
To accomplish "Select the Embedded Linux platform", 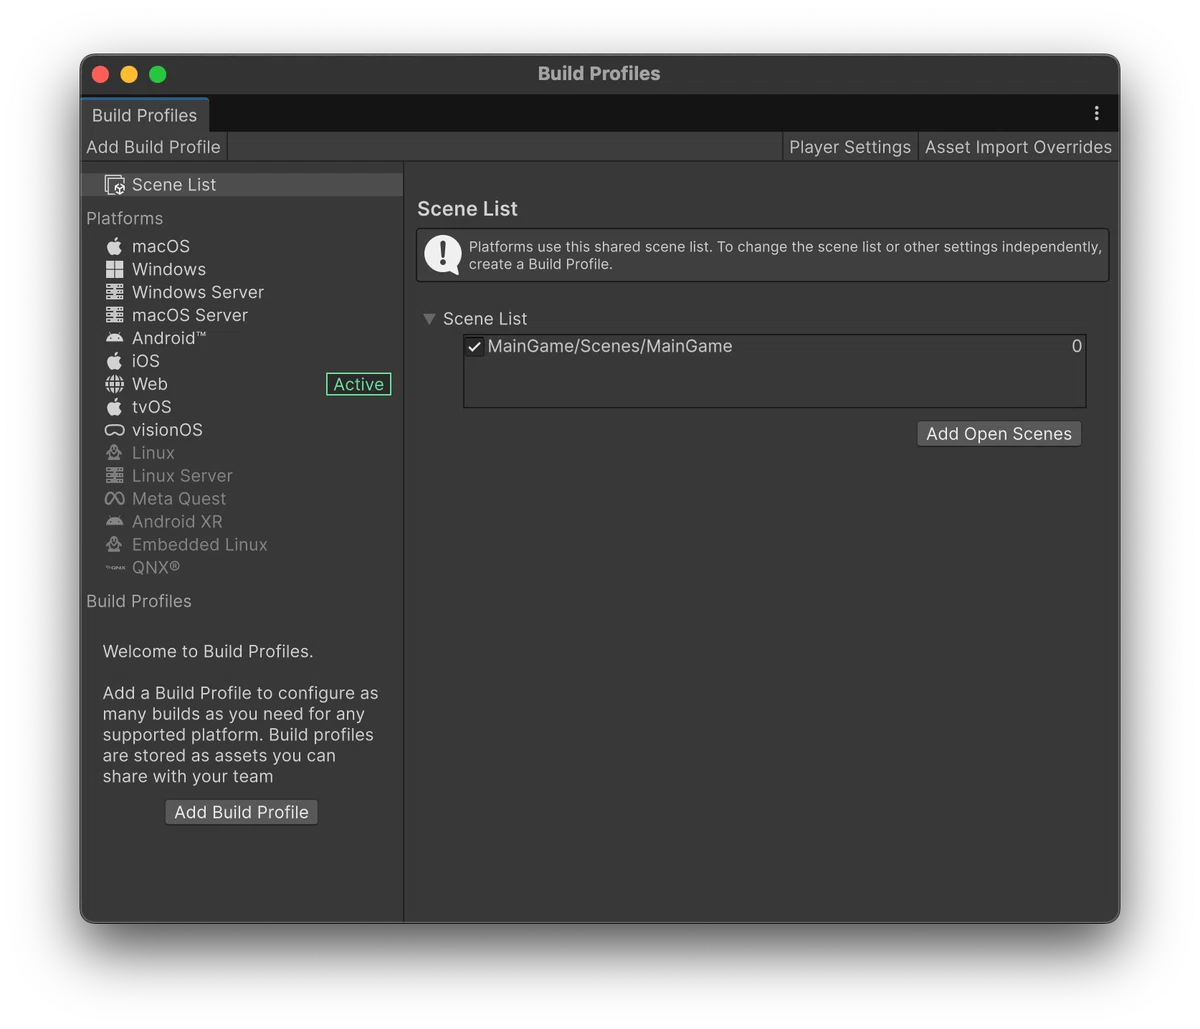I will pos(242,545).
